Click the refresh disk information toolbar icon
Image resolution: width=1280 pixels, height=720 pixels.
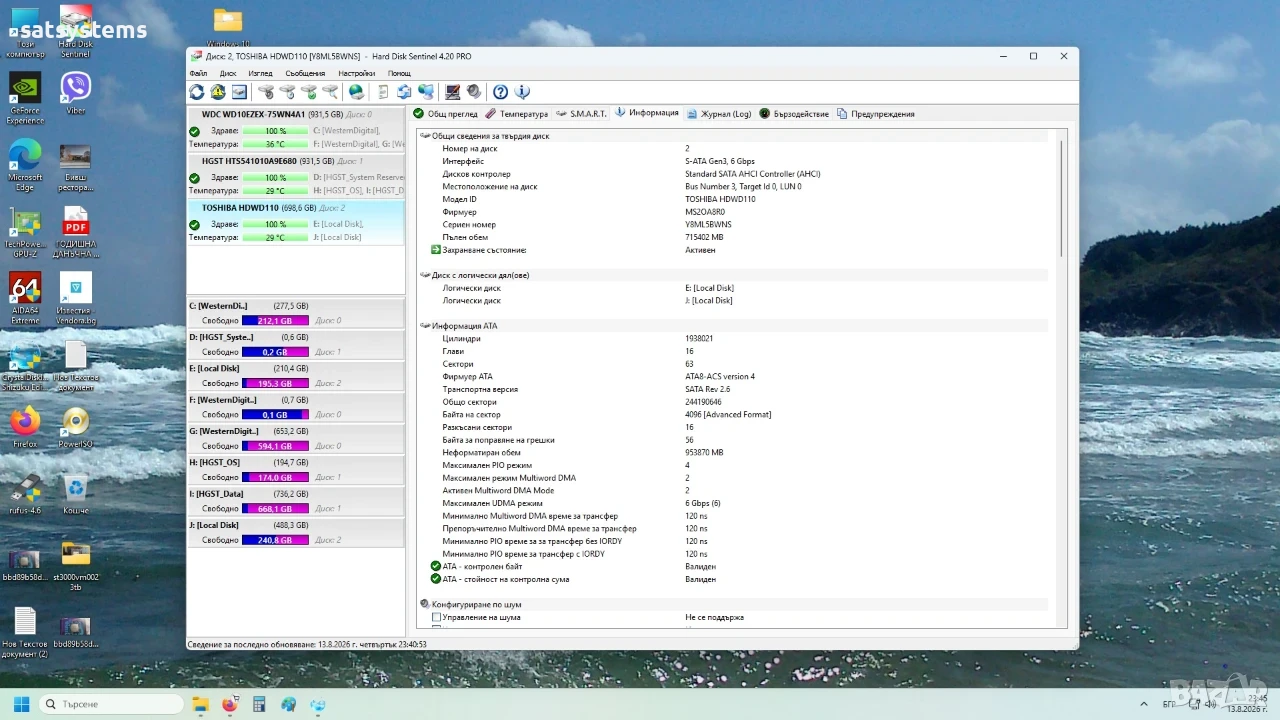(197, 92)
